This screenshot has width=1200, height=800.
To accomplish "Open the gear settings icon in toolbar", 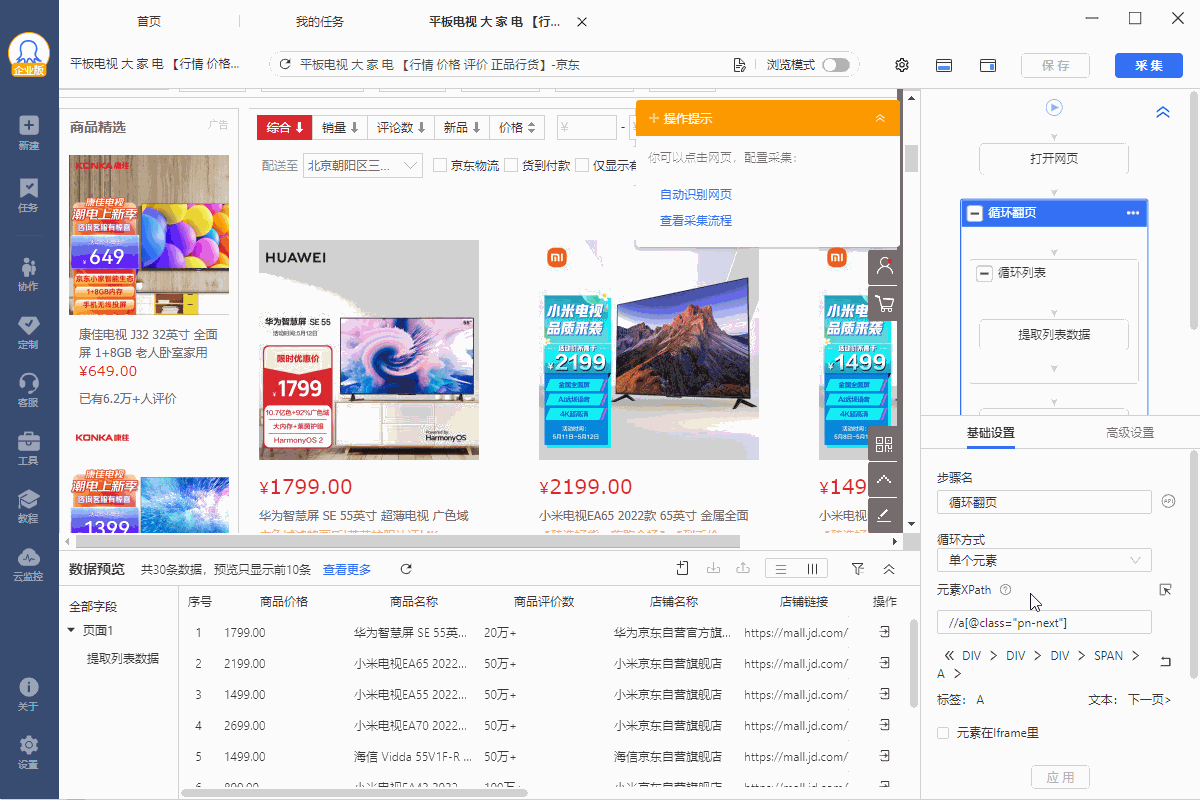I will (902, 65).
